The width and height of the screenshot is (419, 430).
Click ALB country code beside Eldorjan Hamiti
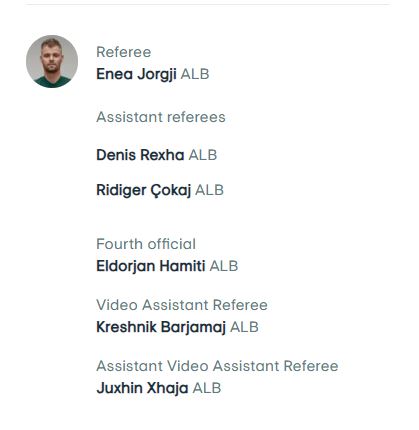coord(224,266)
